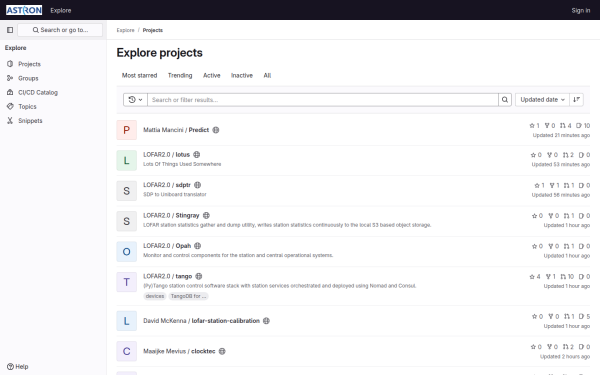
Task: Click the star count of Predict project
Action: 535,126
